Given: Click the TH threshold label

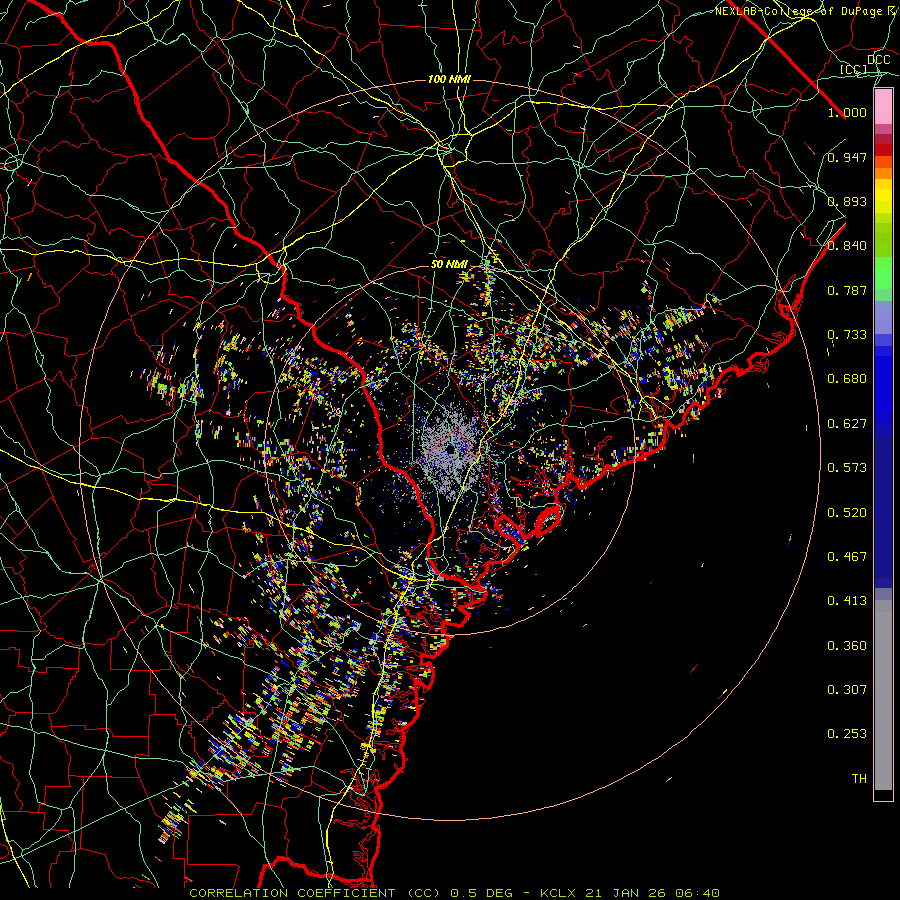Looking at the screenshot, I should tap(859, 779).
